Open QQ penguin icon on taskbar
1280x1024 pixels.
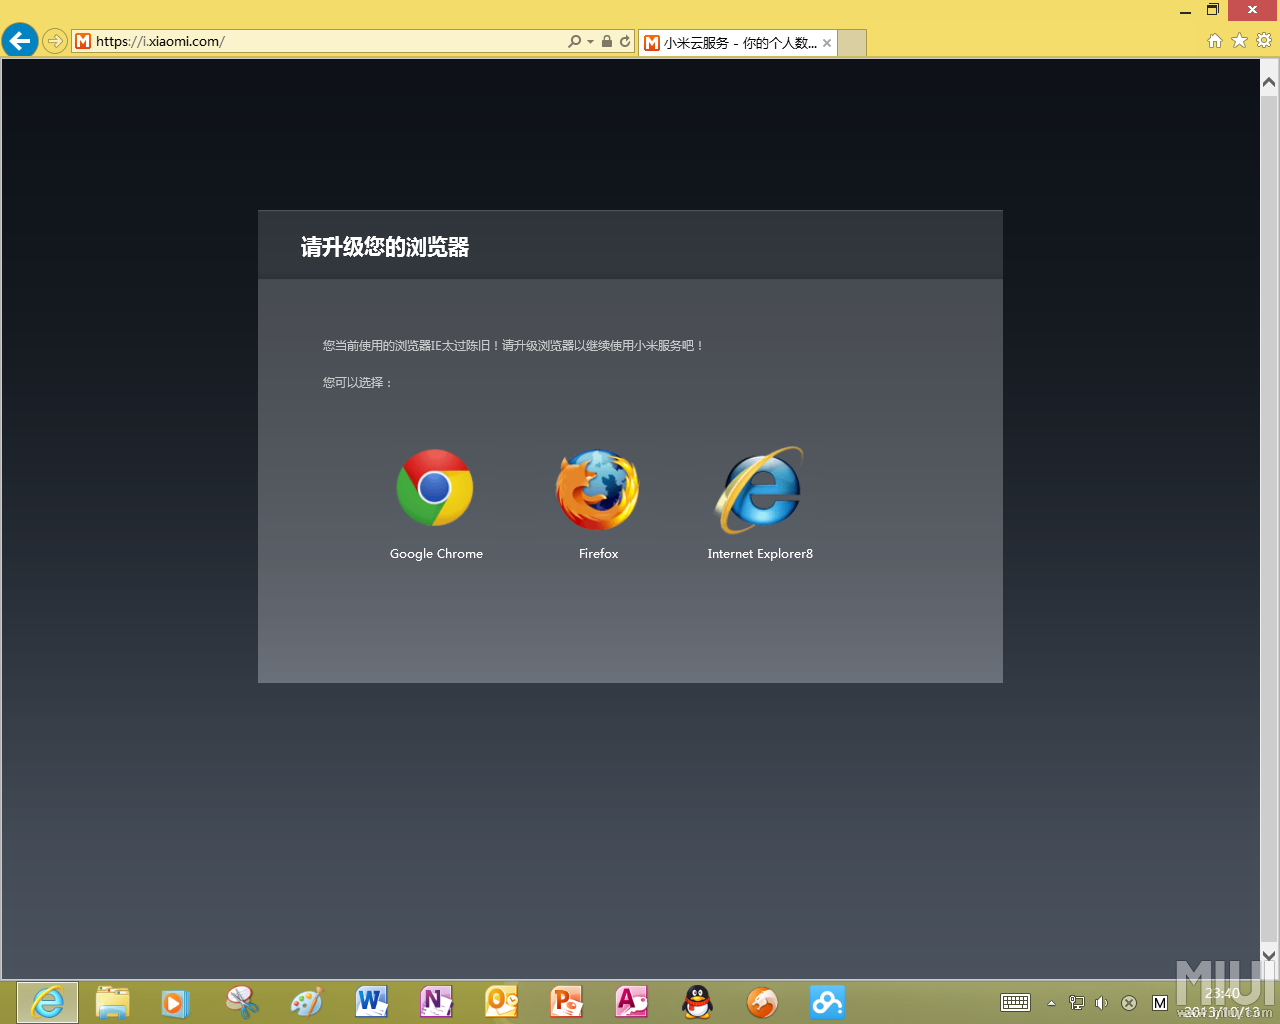tap(697, 1002)
